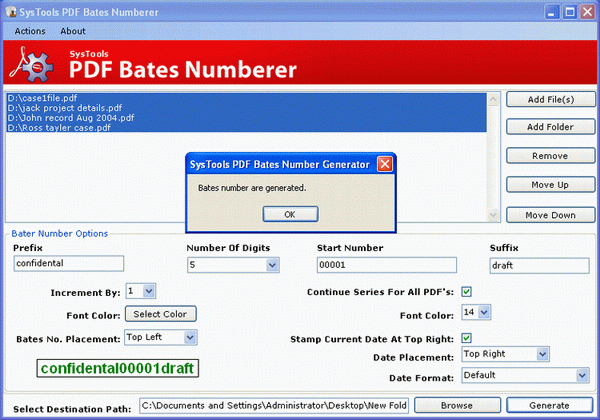Toggle Continue Series For All PDF's checkbox
This screenshot has width=600, height=420.
click(x=466, y=292)
